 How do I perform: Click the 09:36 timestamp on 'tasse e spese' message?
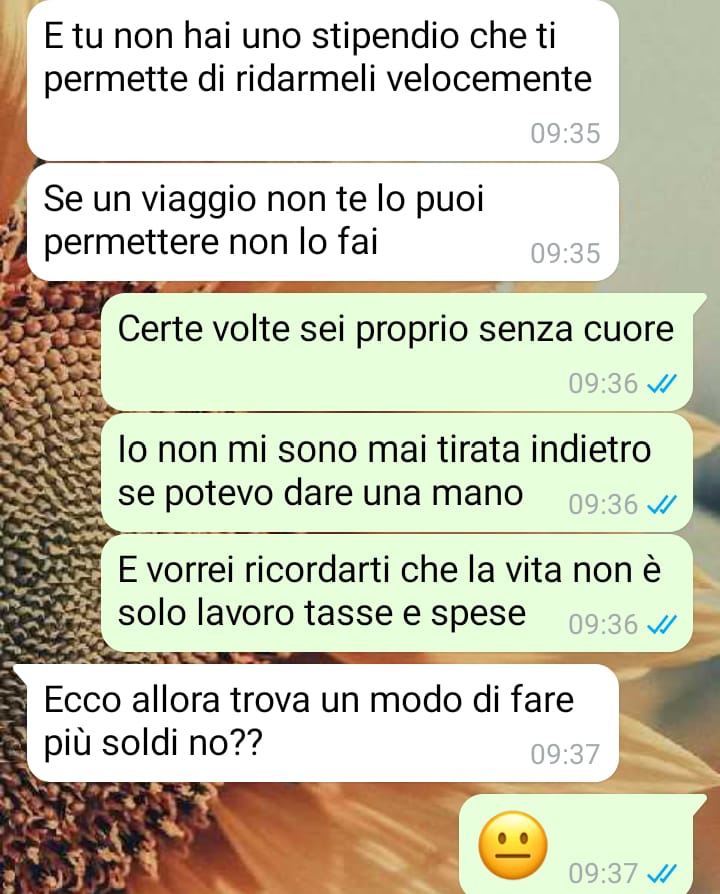[x=603, y=625]
